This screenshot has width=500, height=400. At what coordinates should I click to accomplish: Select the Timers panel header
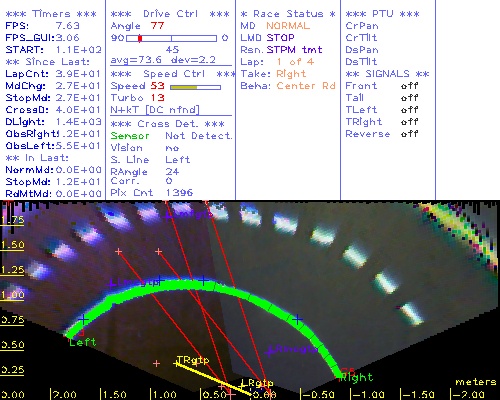coord(51,14)
